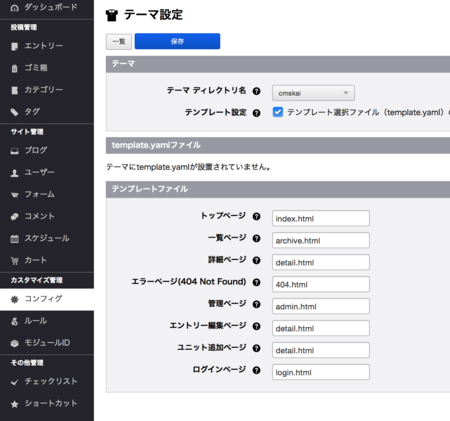Open the ダッシュボード dashboard icon
This screenshot has width=450, height=421.
point(14,7)
